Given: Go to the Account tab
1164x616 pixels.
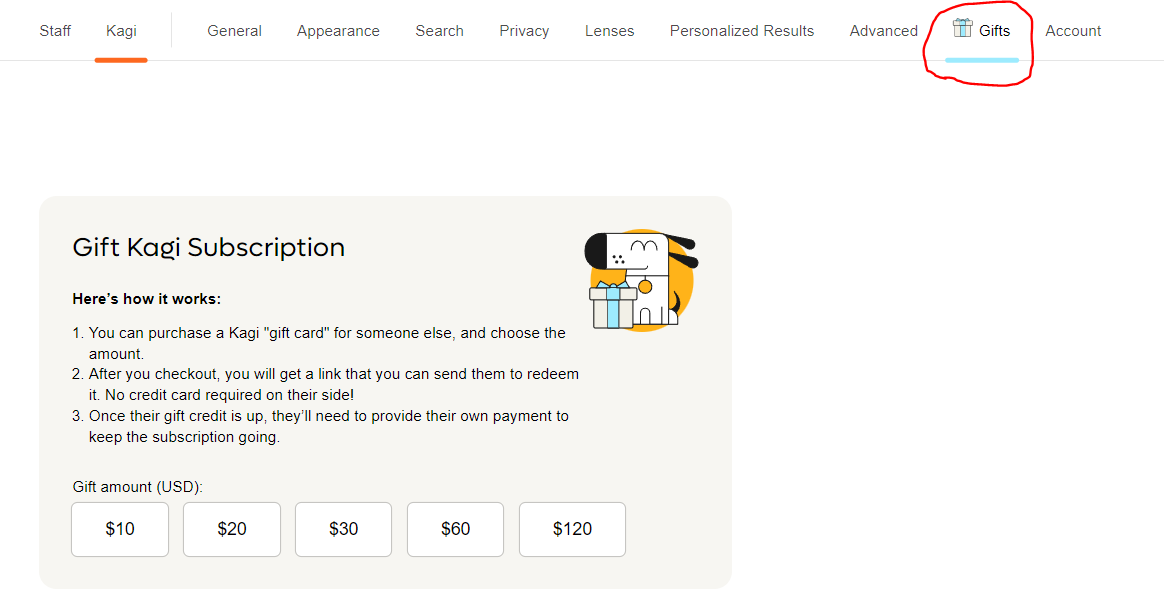Looking at the screenshot, I should pos(1073,31).
